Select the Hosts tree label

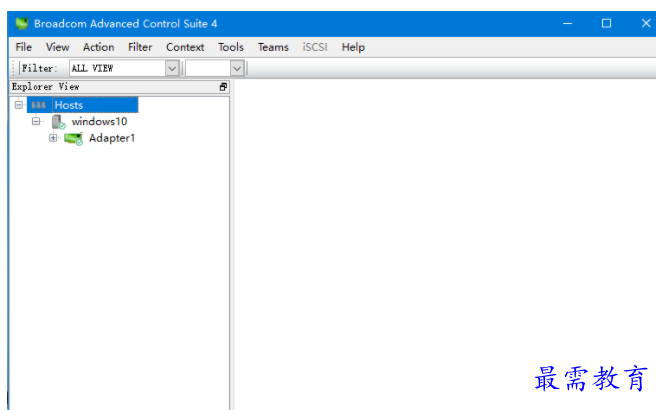[x=69, y=105]
